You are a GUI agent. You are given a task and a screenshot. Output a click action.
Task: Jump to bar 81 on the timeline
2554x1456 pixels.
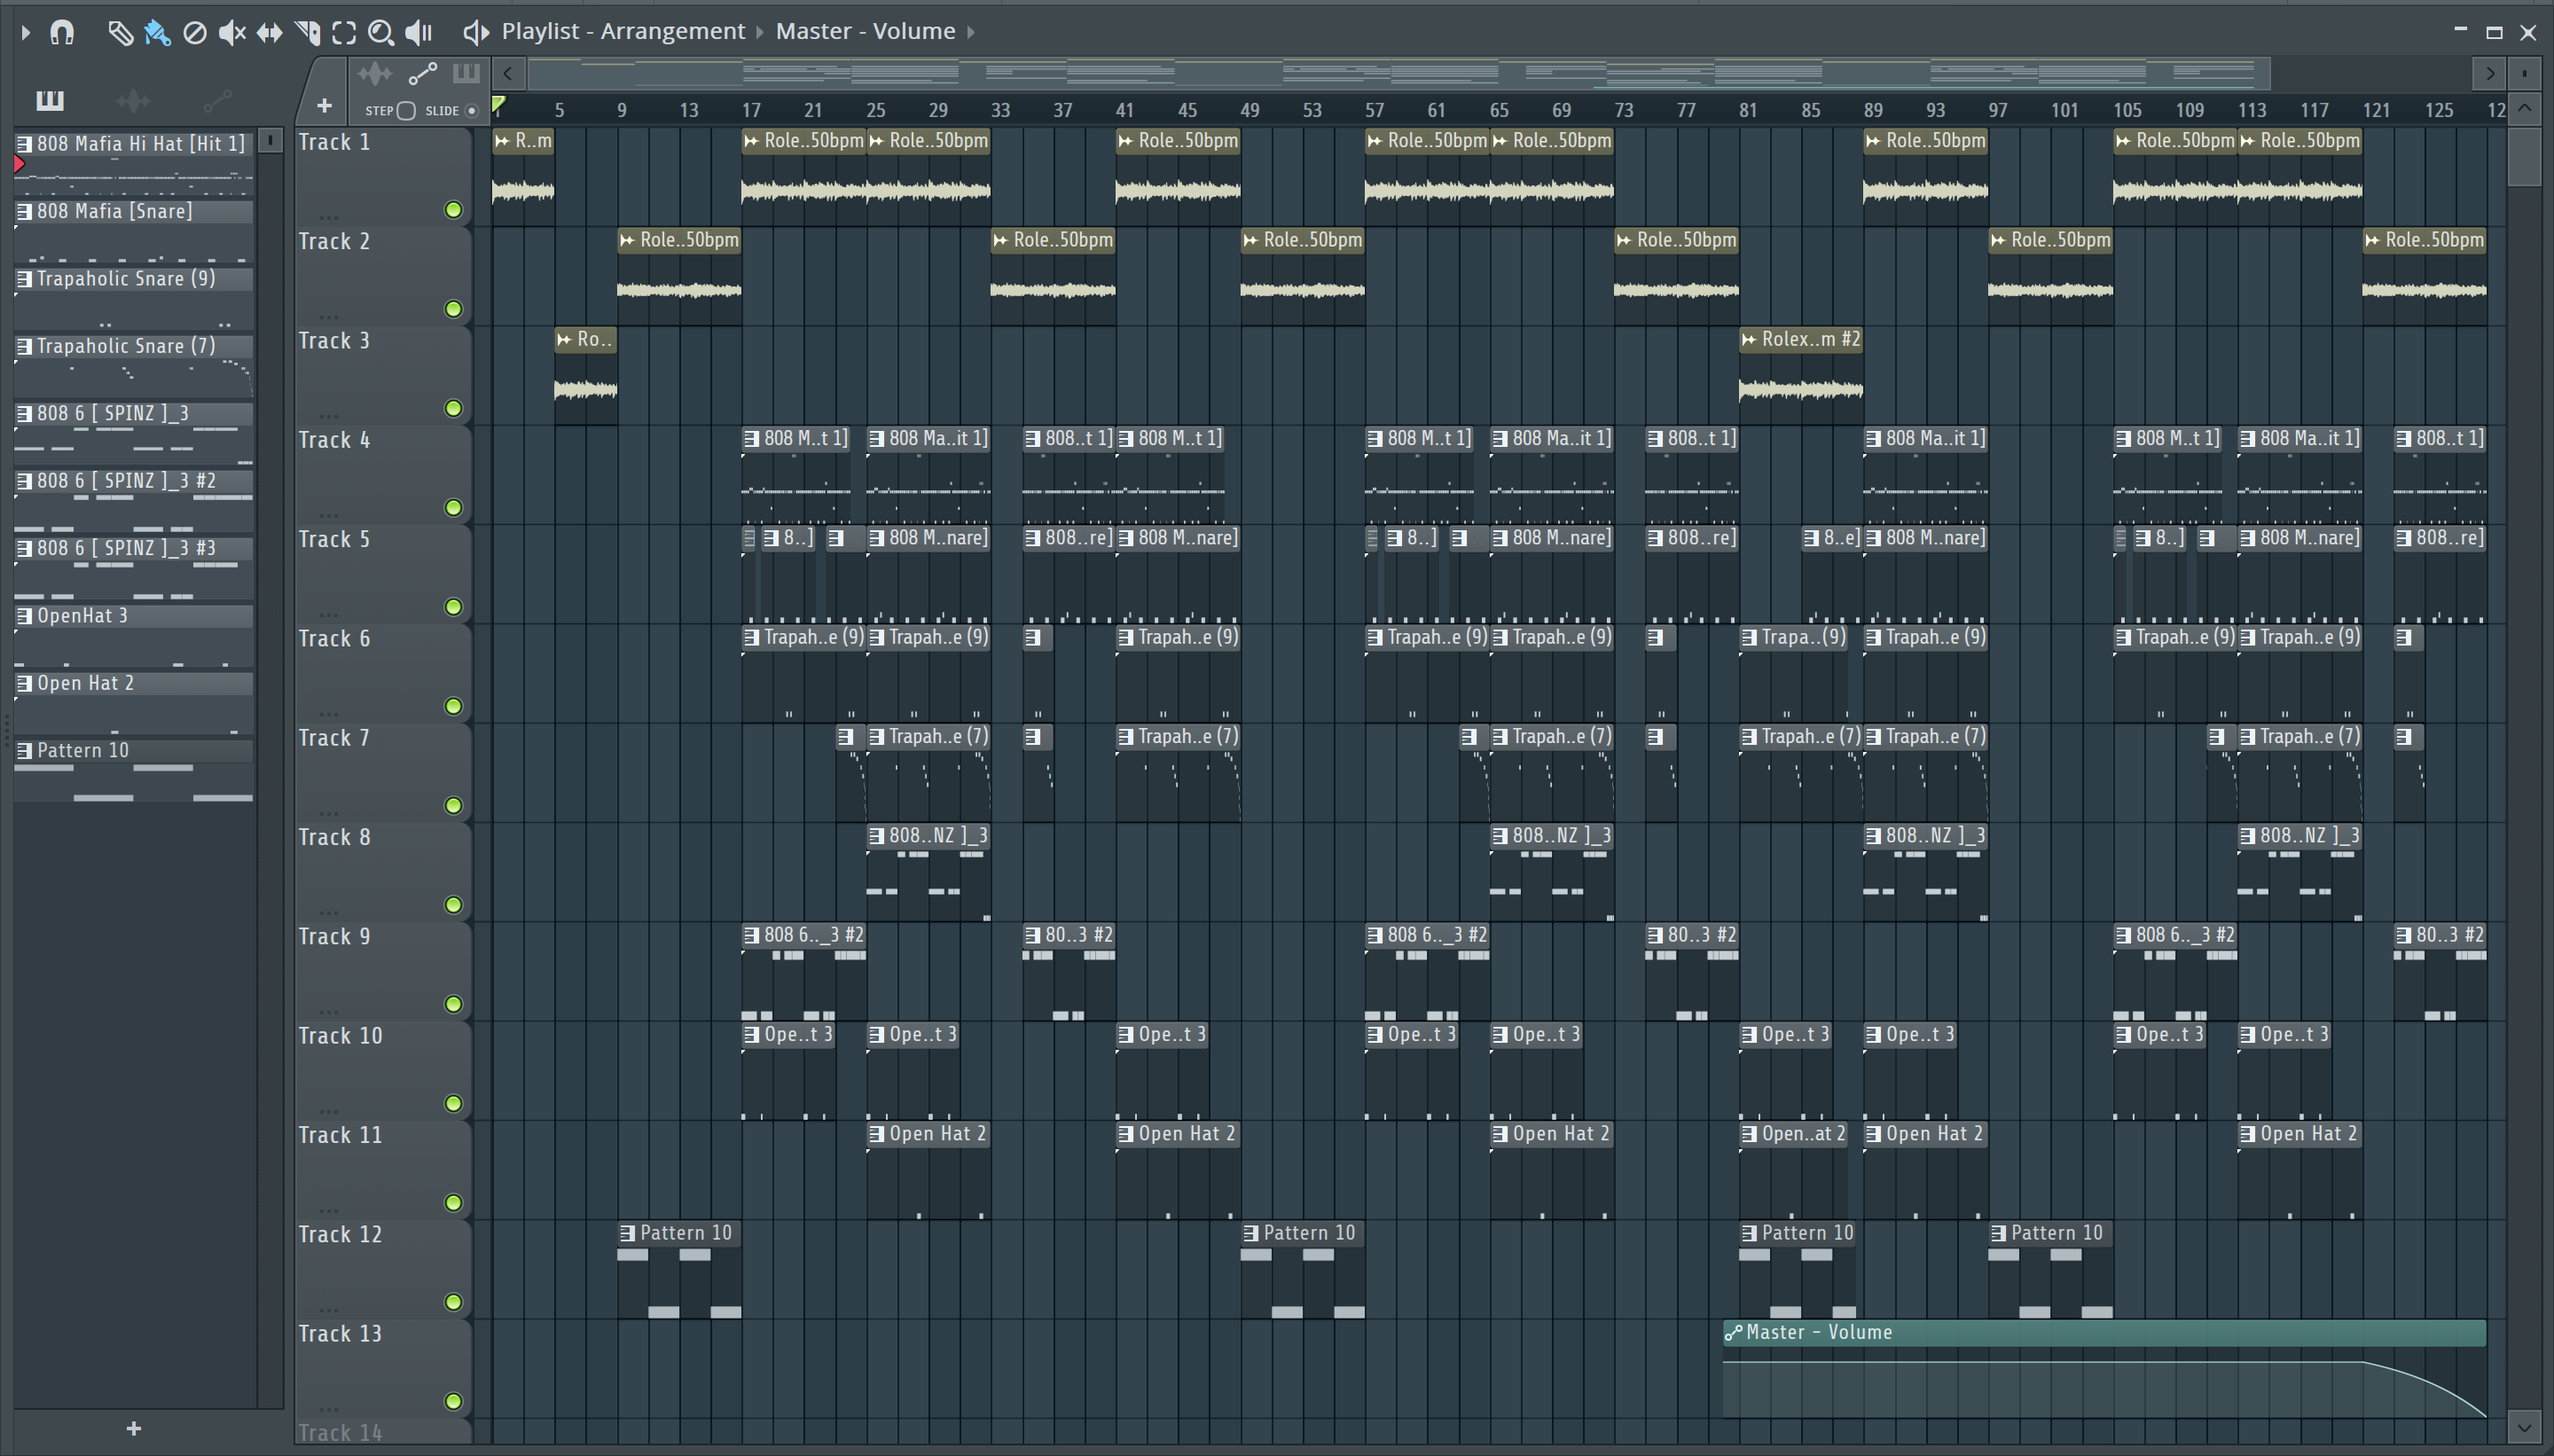pyautogui.click(x=1747, y=110)
